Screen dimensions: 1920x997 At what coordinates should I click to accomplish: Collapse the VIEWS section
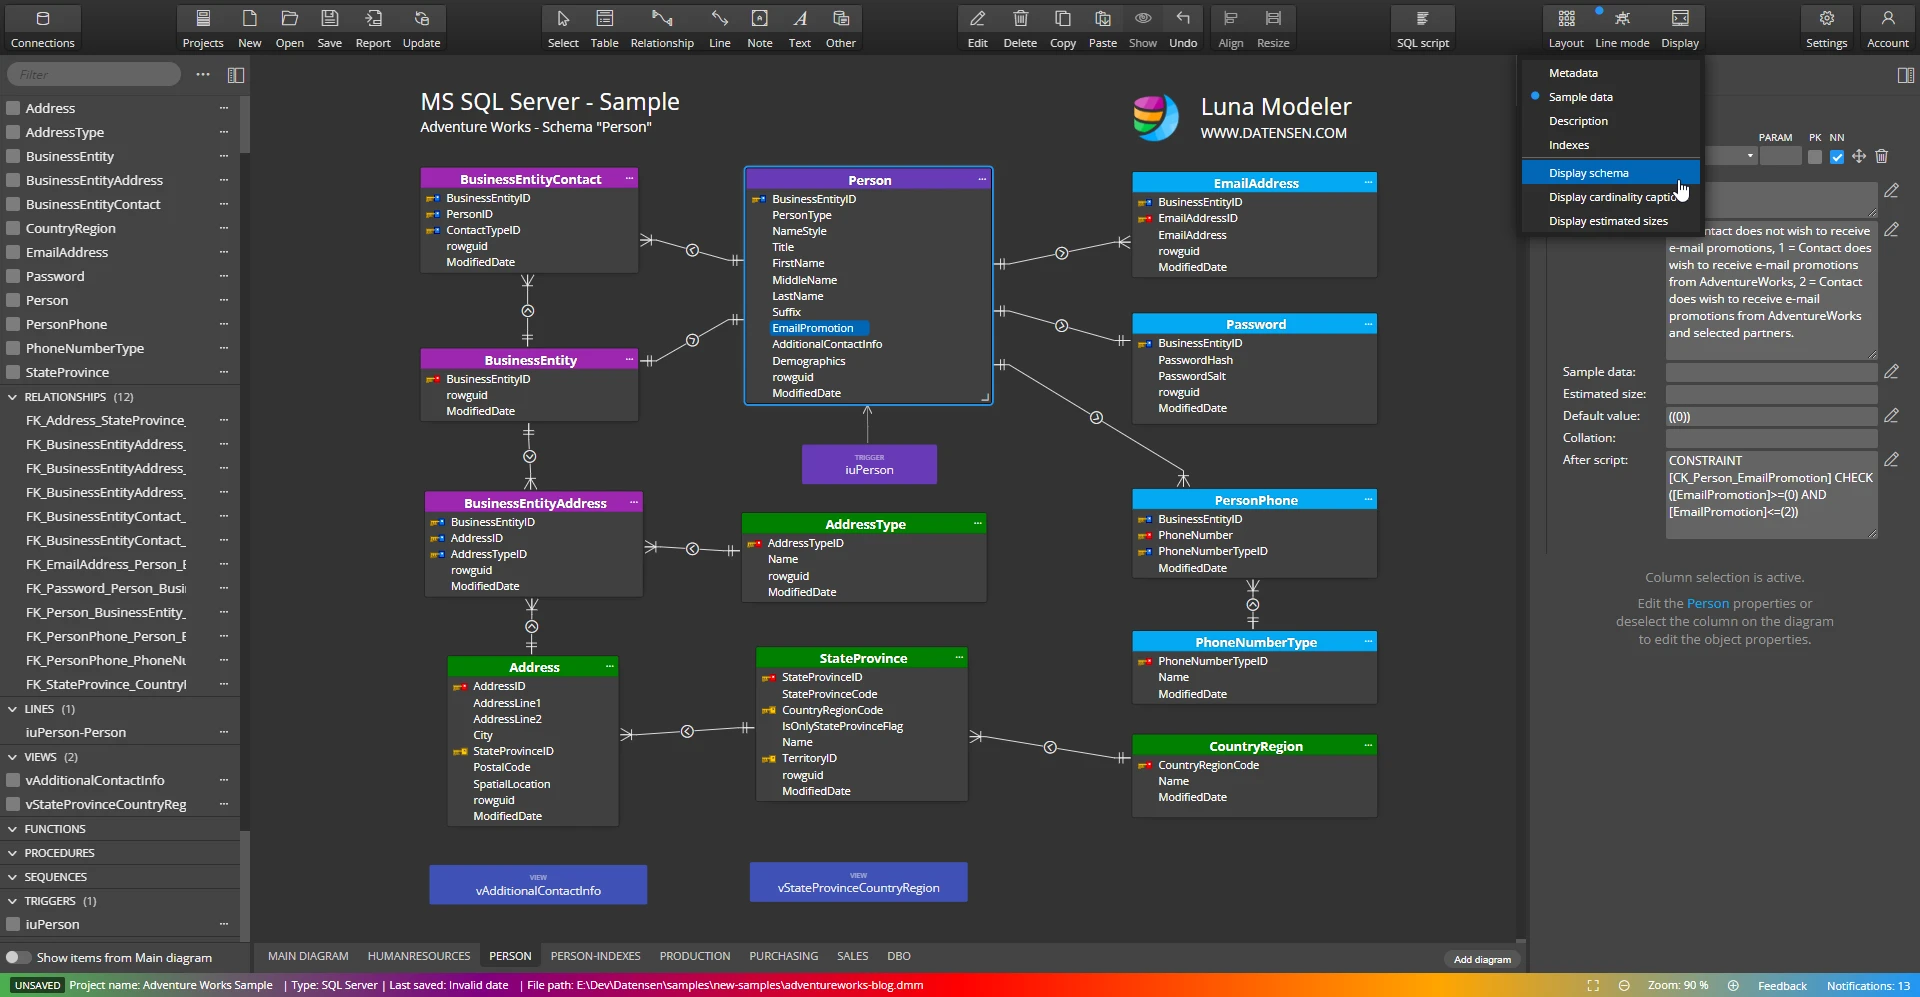pos(13,757)
